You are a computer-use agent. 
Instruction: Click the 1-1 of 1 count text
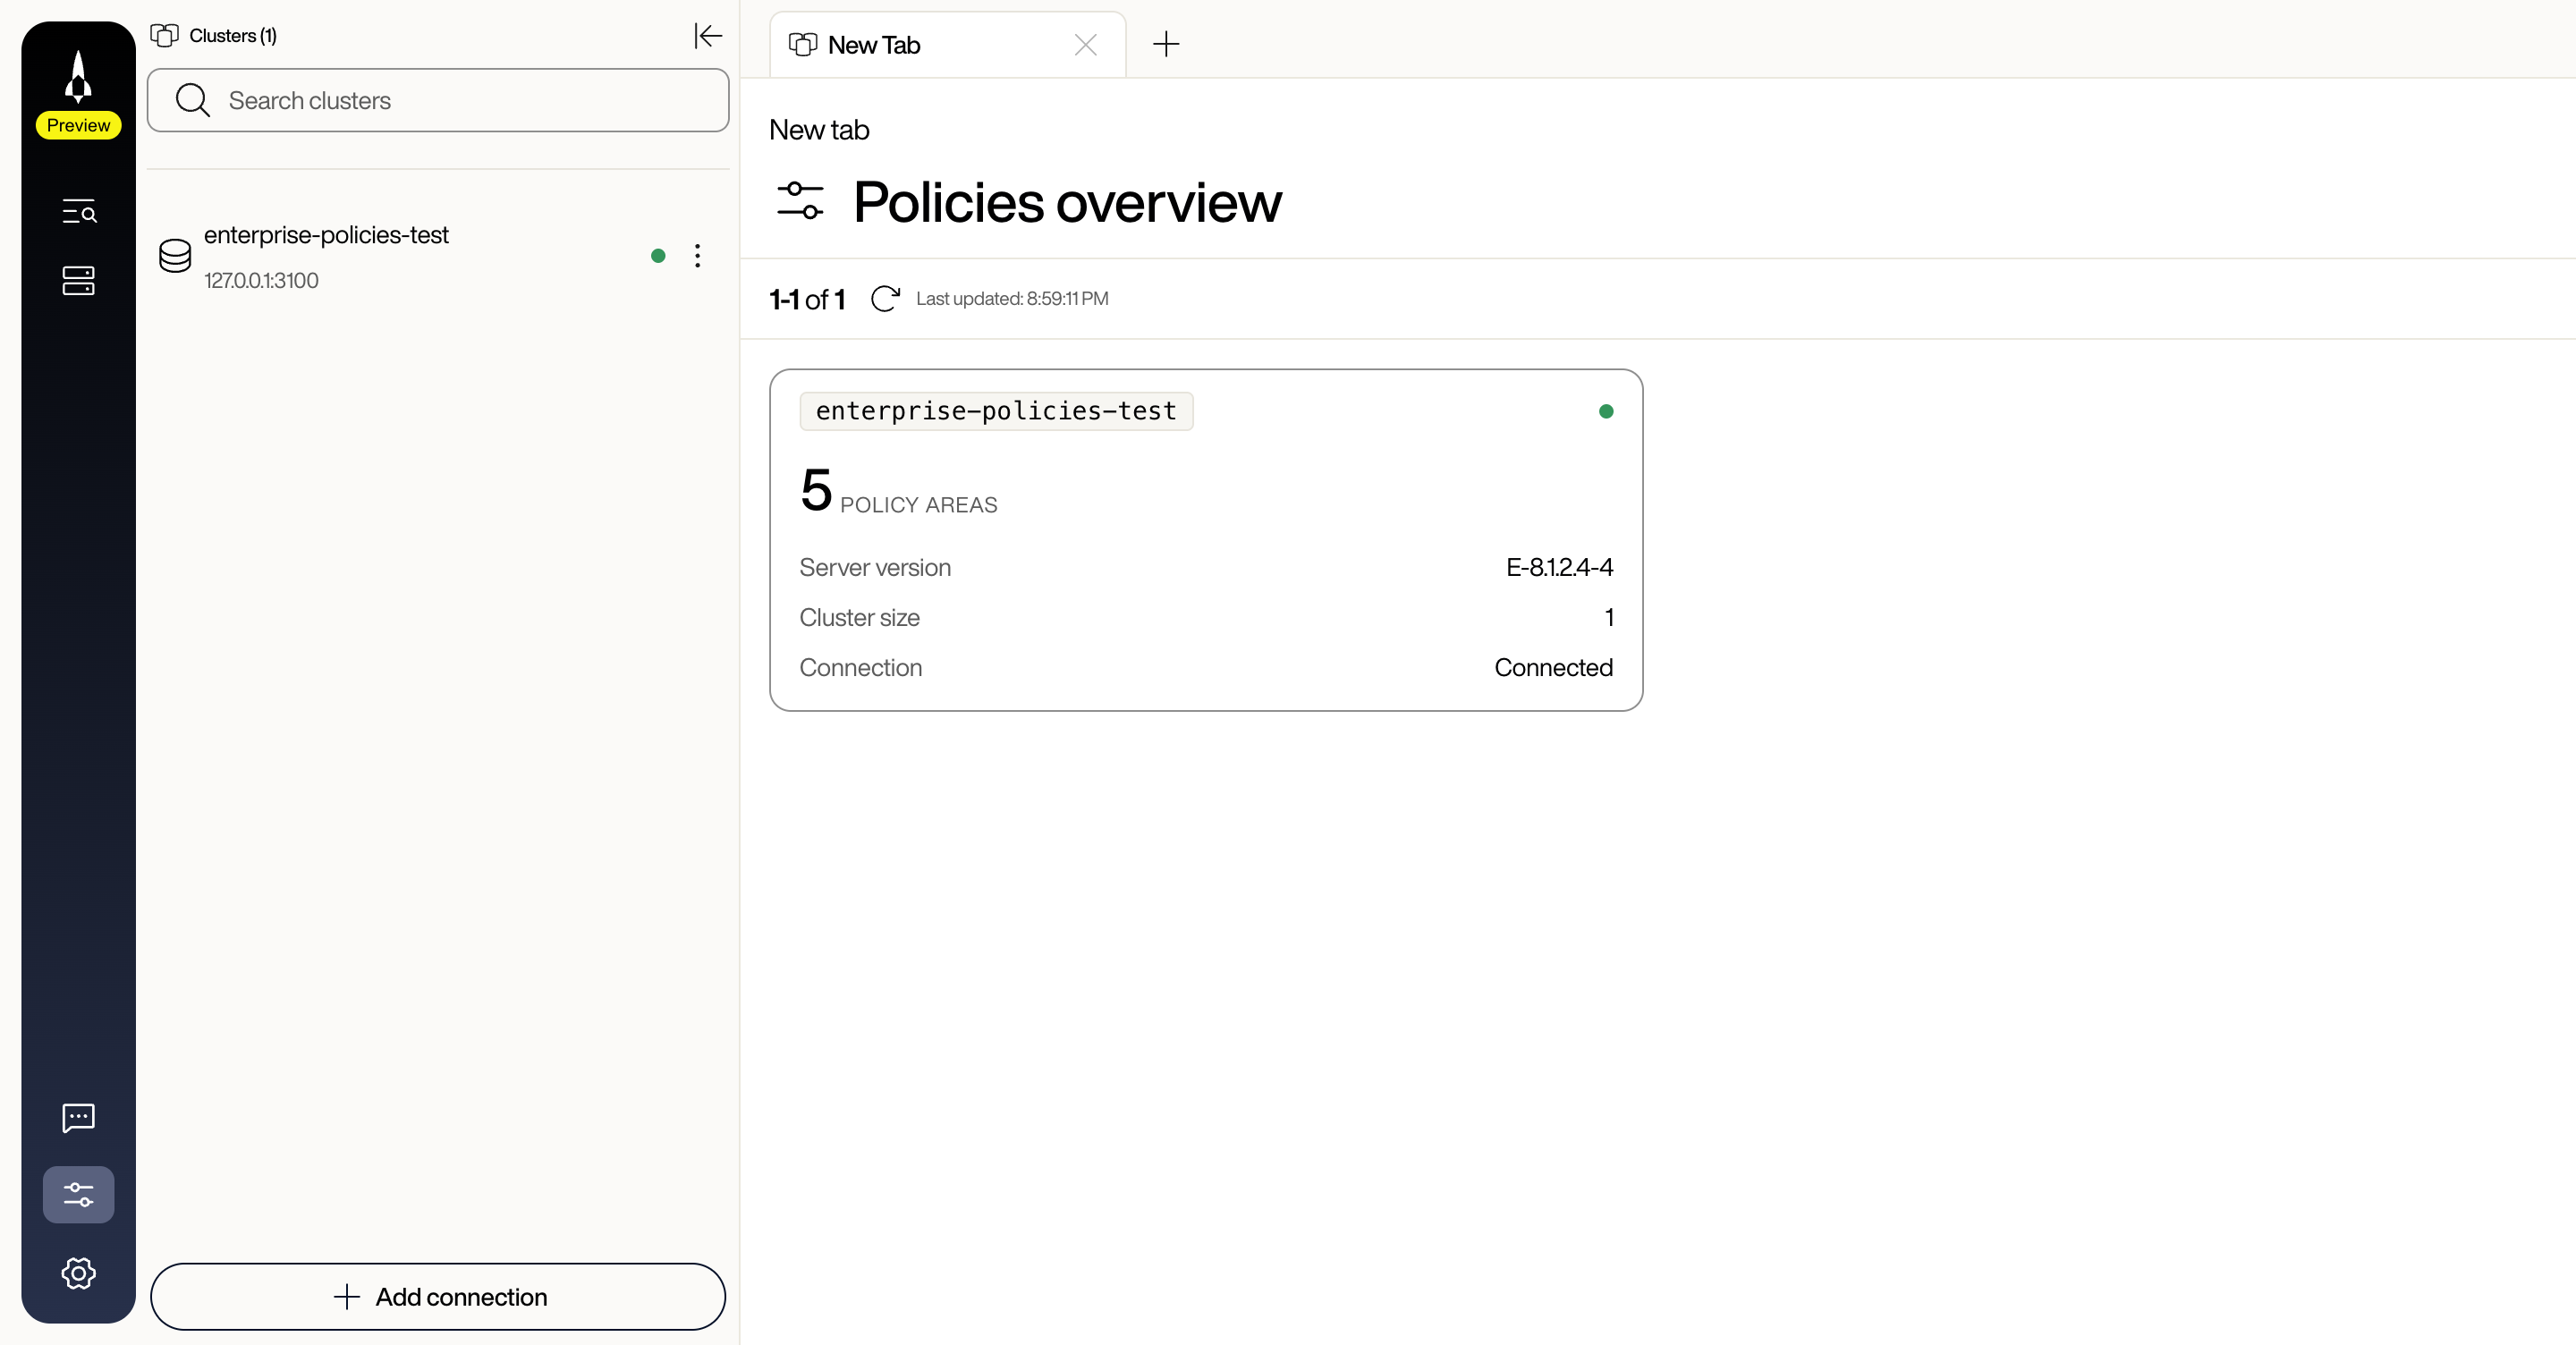point(807,299)
